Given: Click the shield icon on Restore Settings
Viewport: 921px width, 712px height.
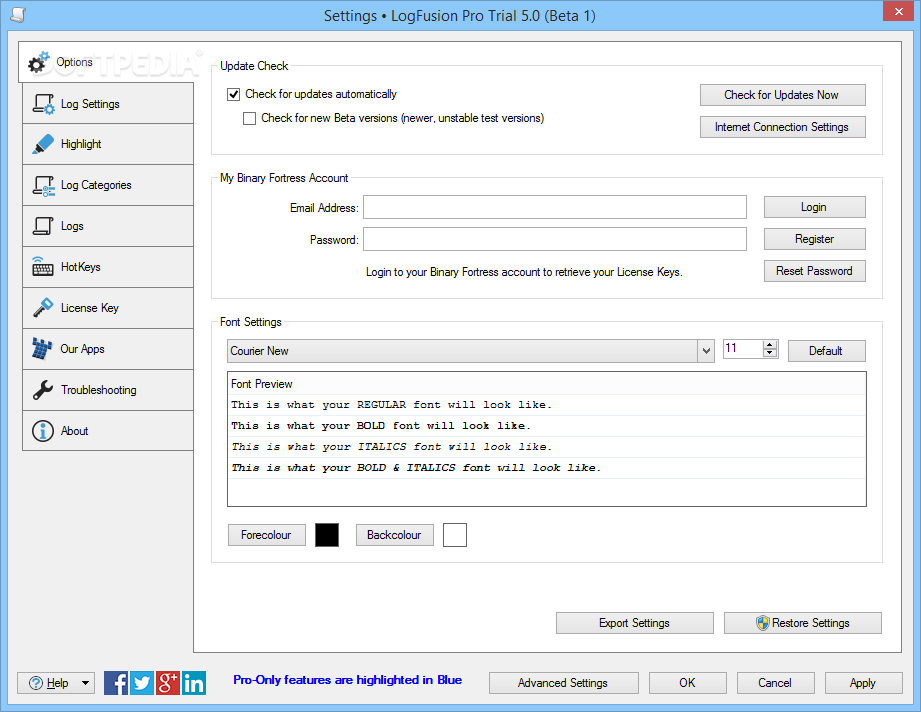Looking at the screenshot, I should (x=762, y=623).
